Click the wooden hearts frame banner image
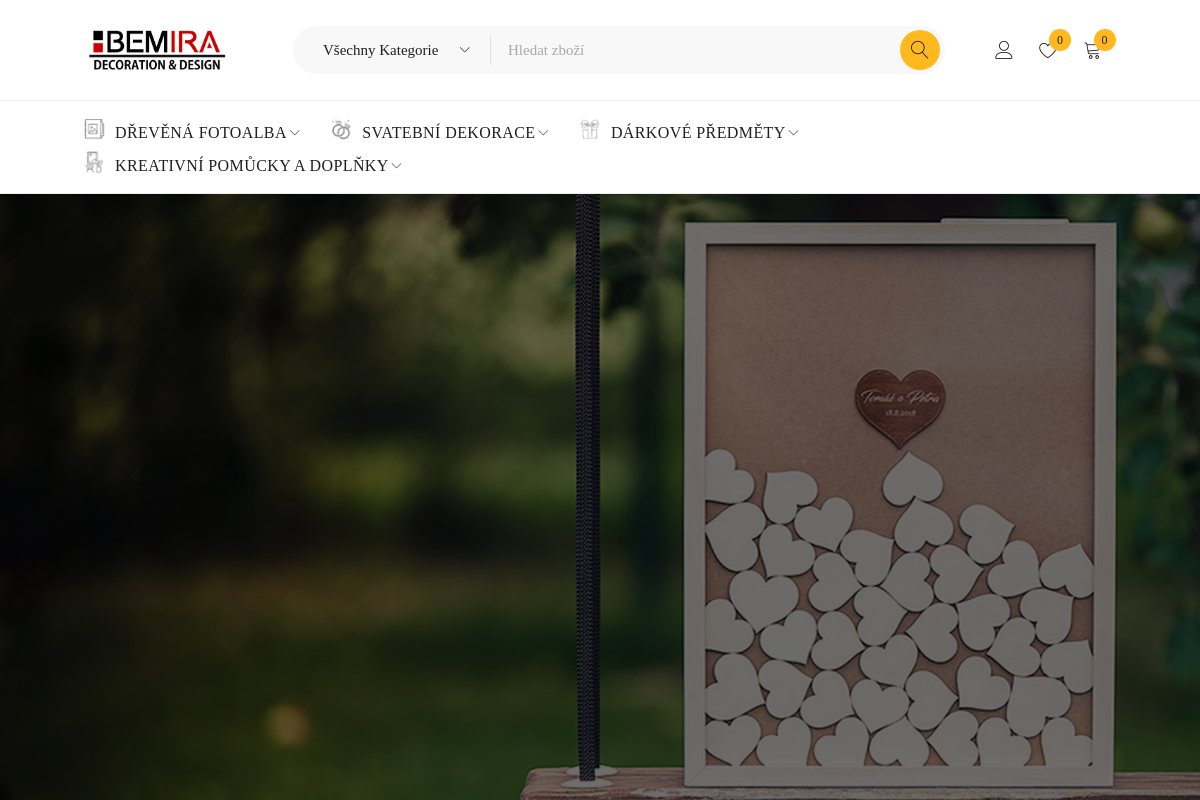 coord(600,497)
